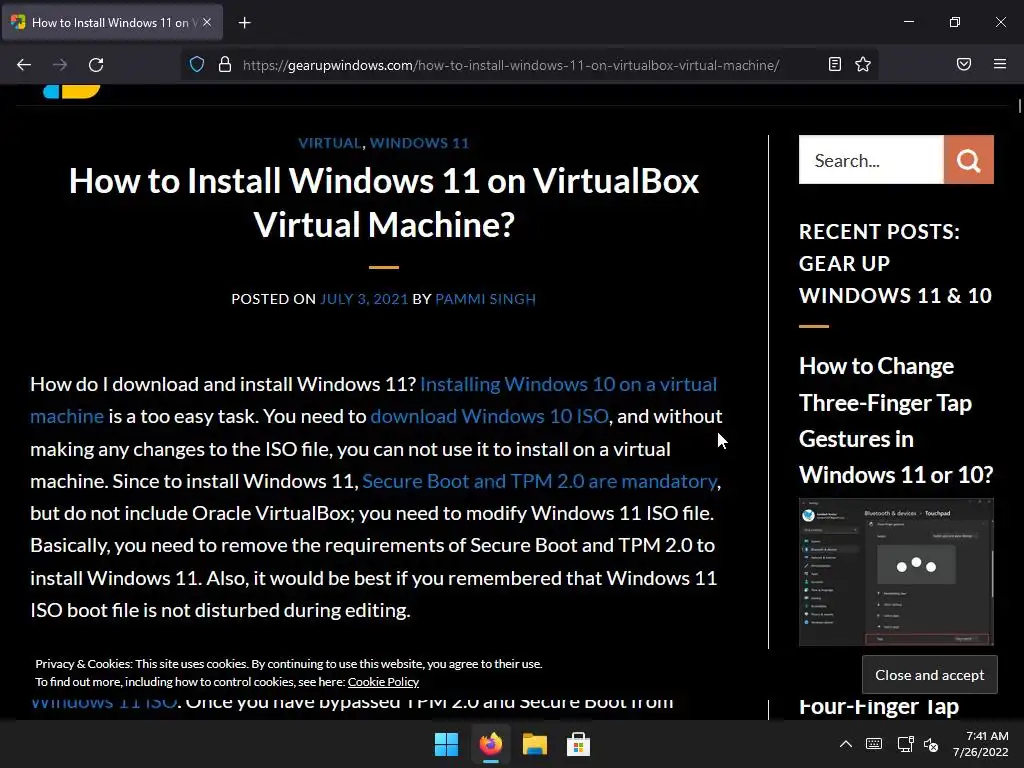Click the orange search magnifier button
This screenshot has height=768, width=1024.
coord(968,160)
